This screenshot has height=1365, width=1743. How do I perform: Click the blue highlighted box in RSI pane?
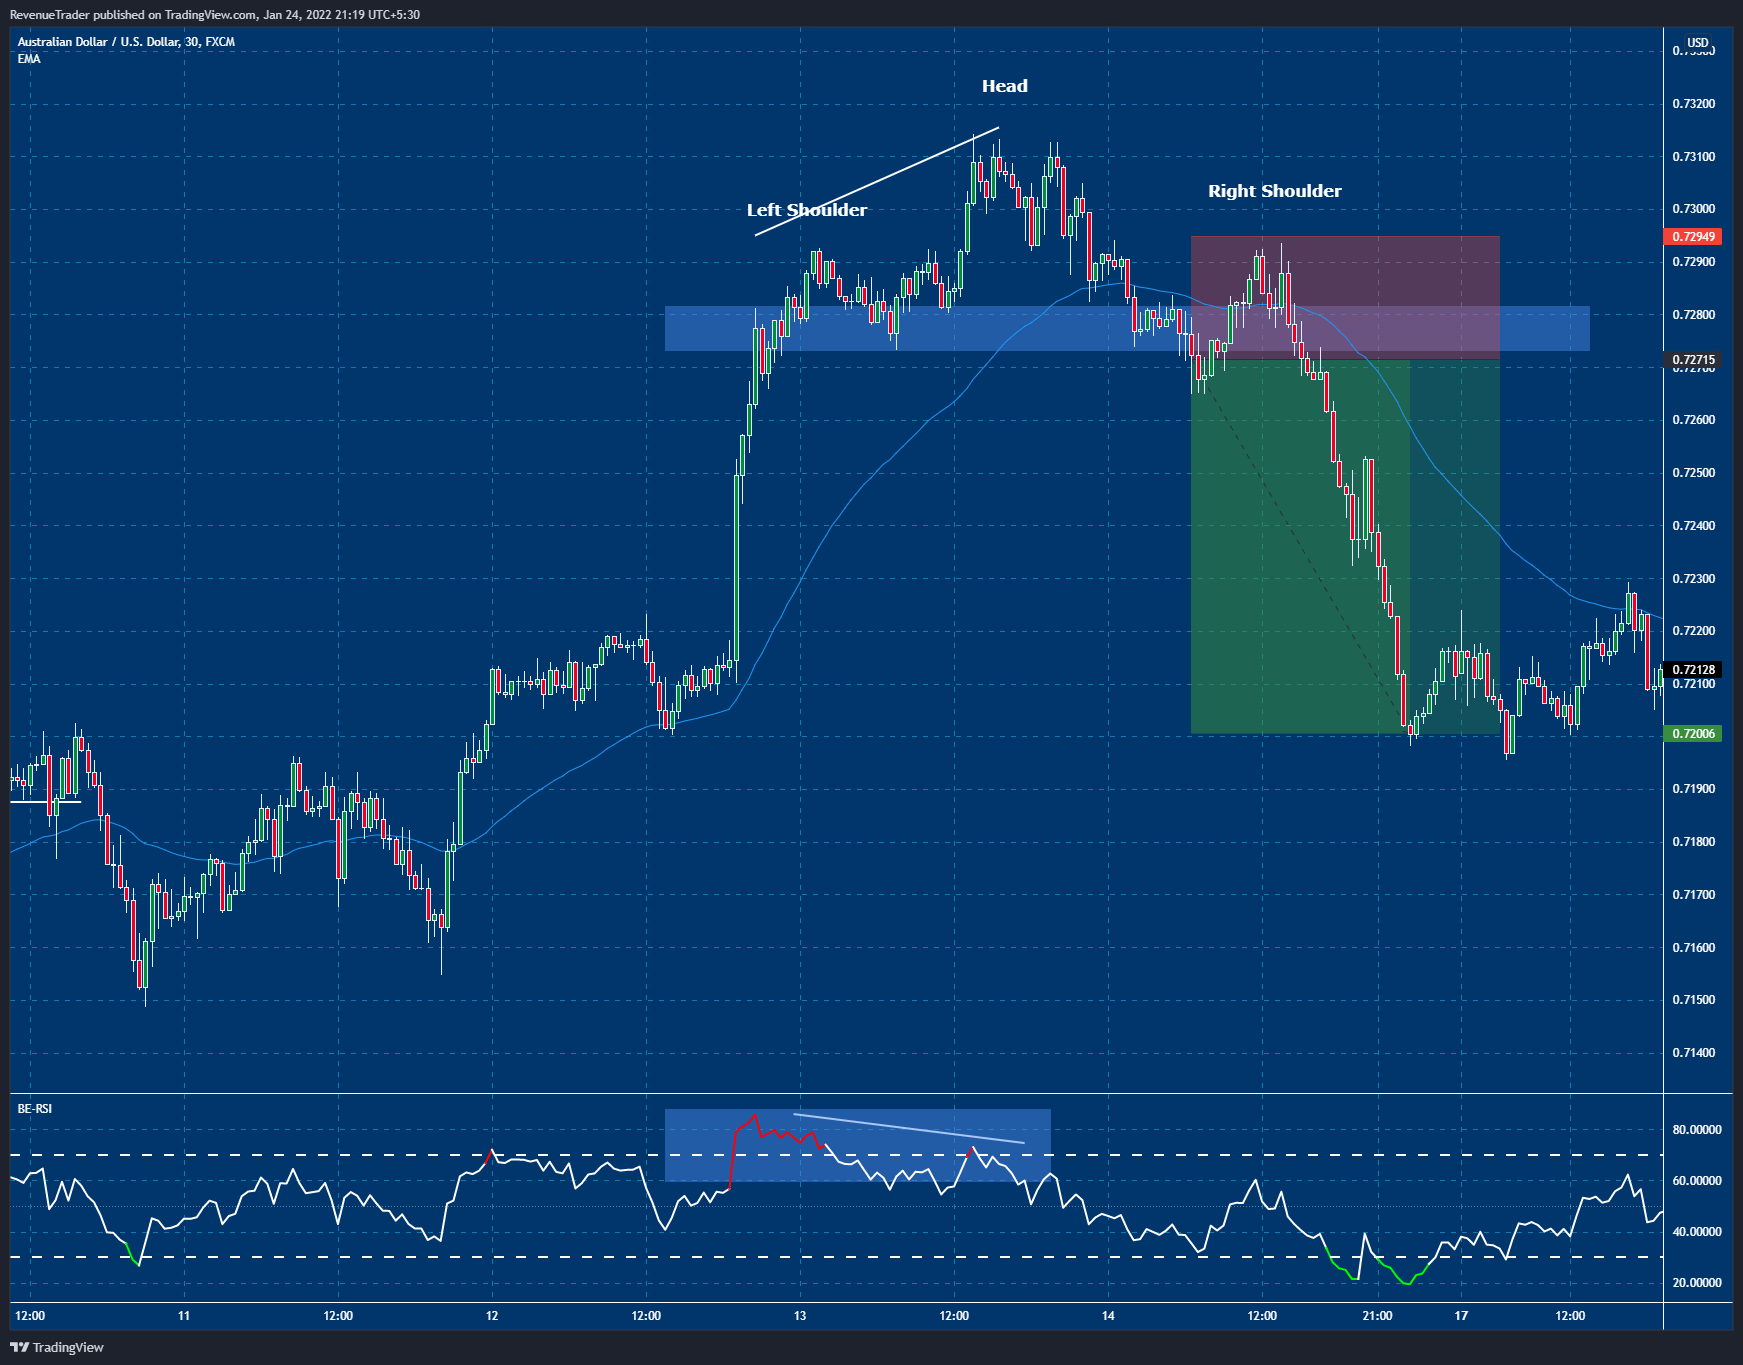858,1145
